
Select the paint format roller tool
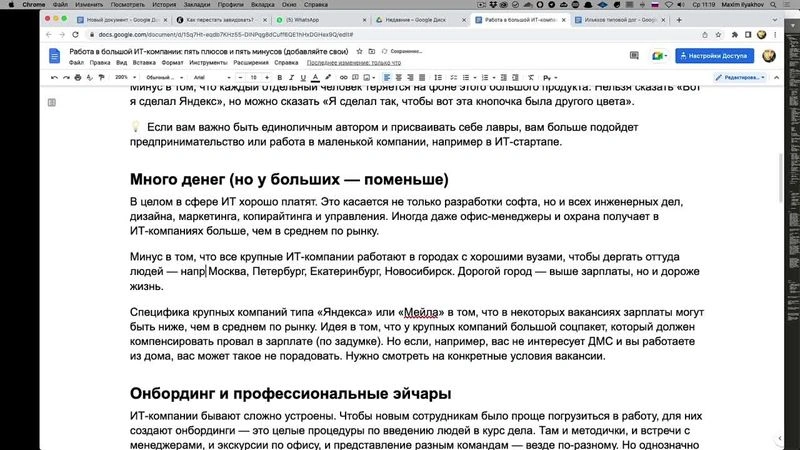click(x=101, y=78)
